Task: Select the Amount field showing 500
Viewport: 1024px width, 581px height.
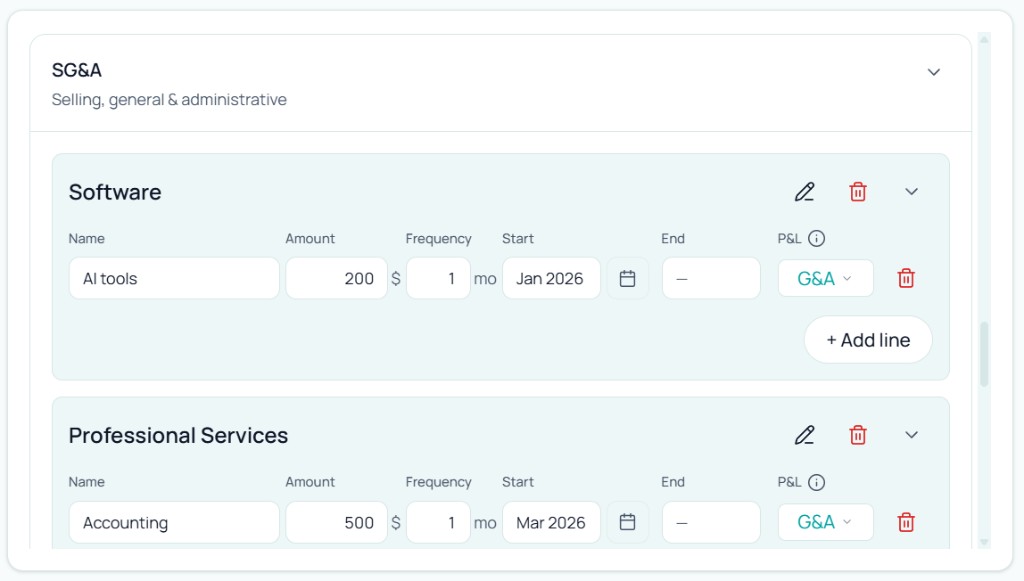Action: tap(336, 522)
